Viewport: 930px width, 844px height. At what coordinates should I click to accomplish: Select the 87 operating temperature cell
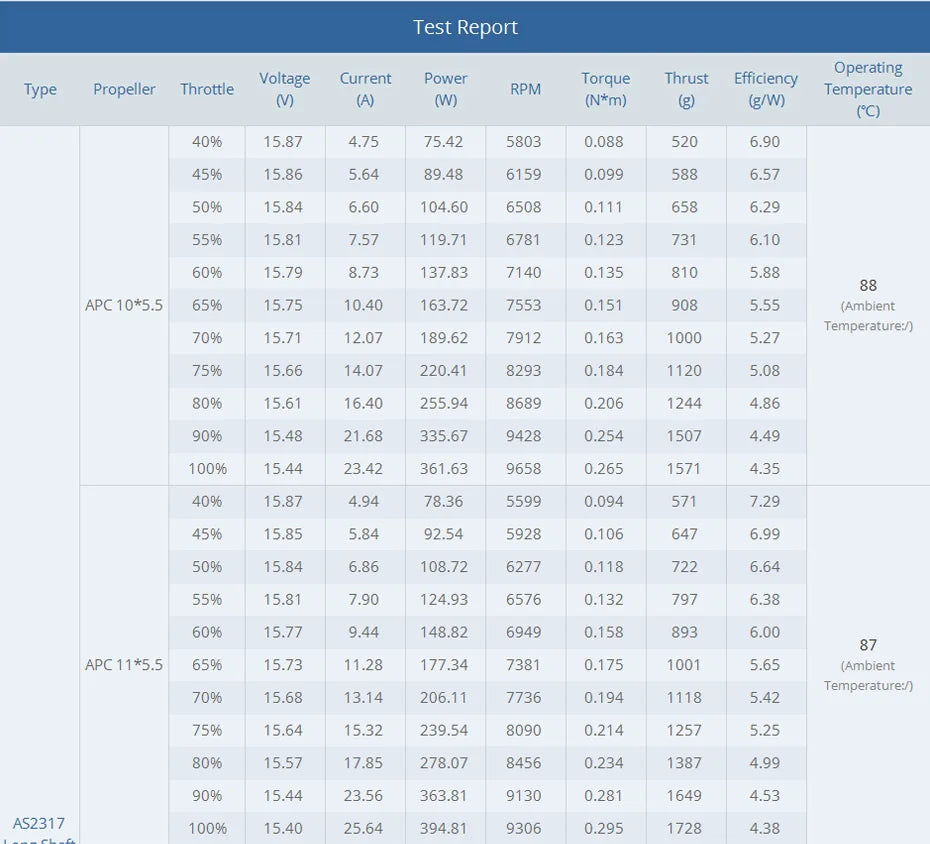click(x=867, y=664)
